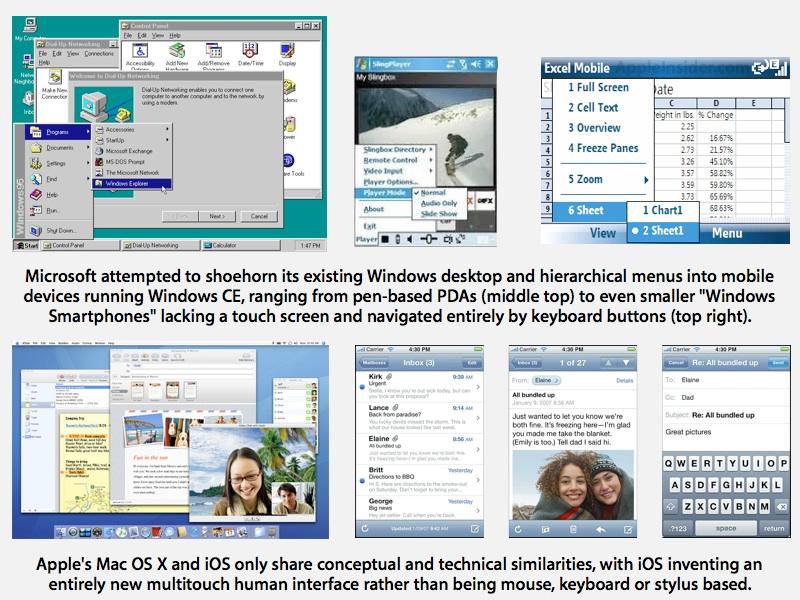Image resolution: width=800 pixels, height=600 pixels.
Task: Select Slide Show player mode
Action: coord(439,214)
